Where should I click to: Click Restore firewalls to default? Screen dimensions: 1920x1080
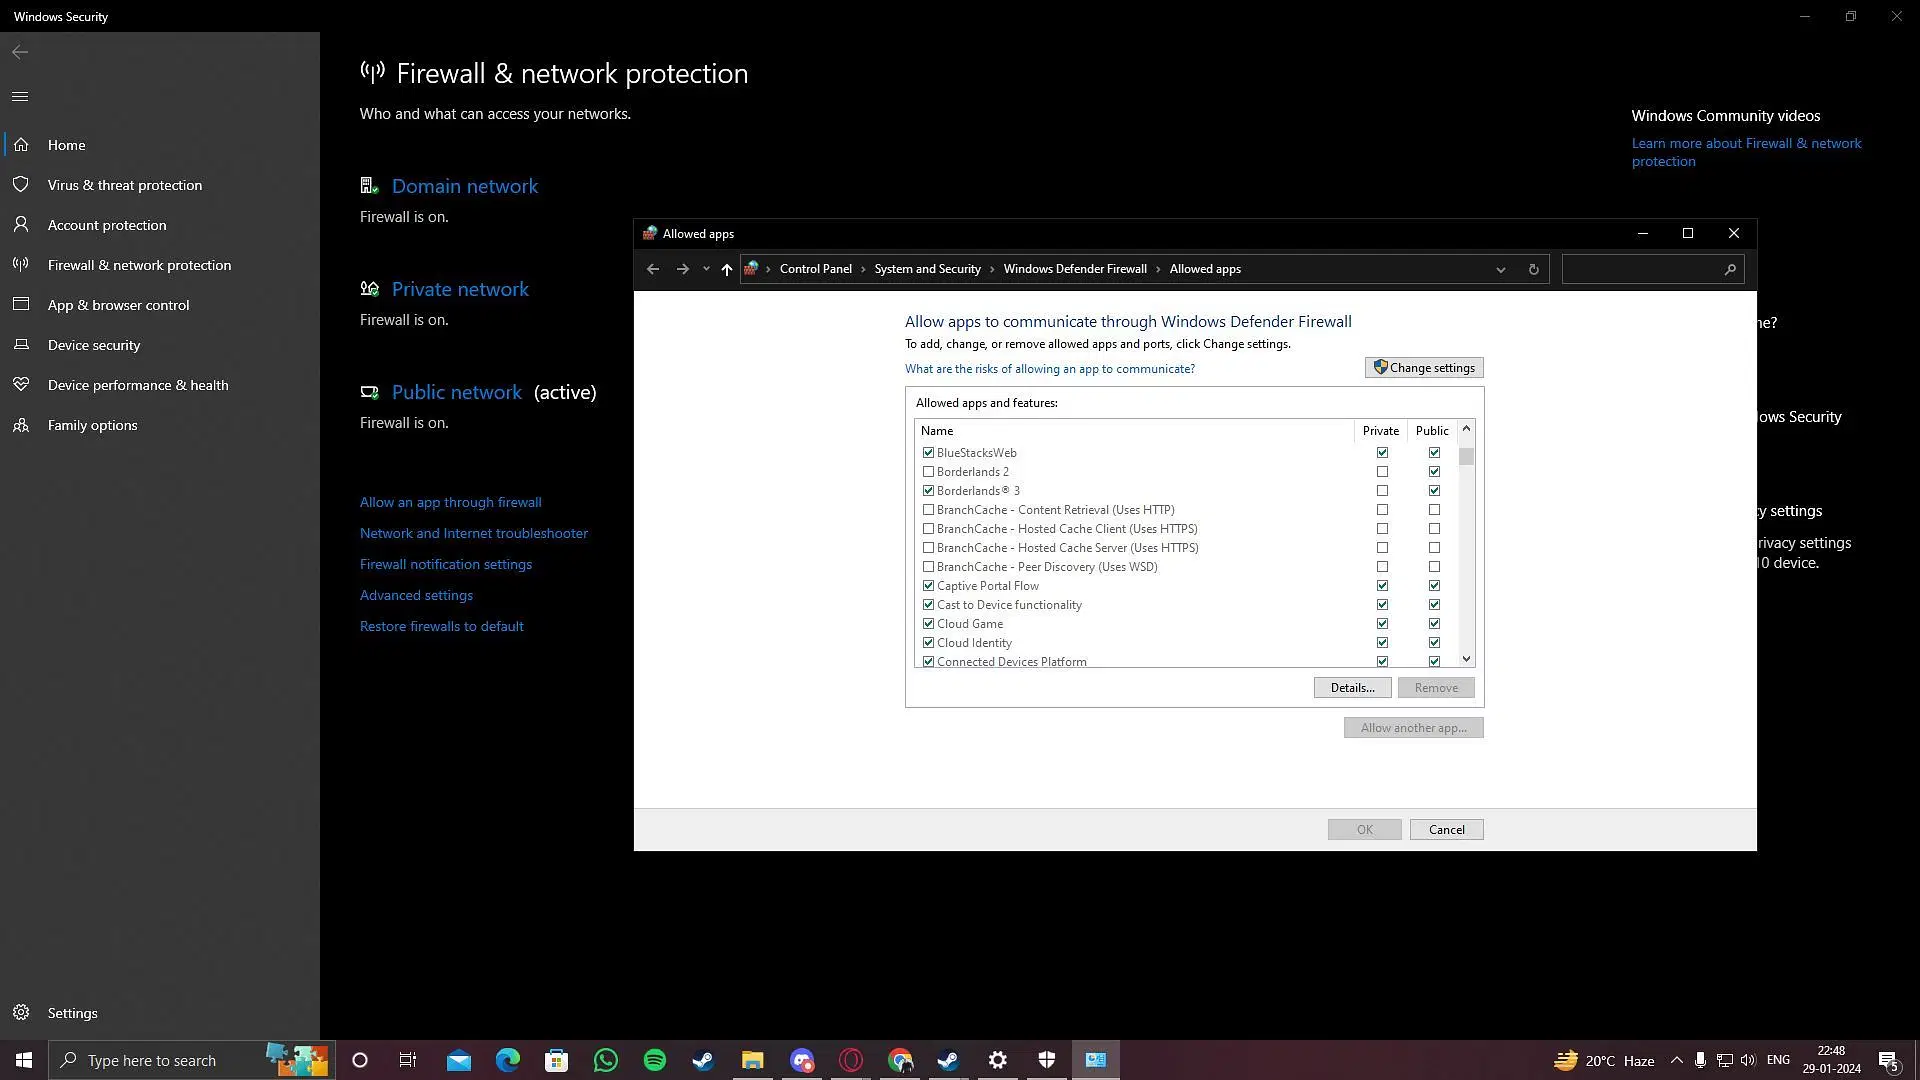[441, 626]
